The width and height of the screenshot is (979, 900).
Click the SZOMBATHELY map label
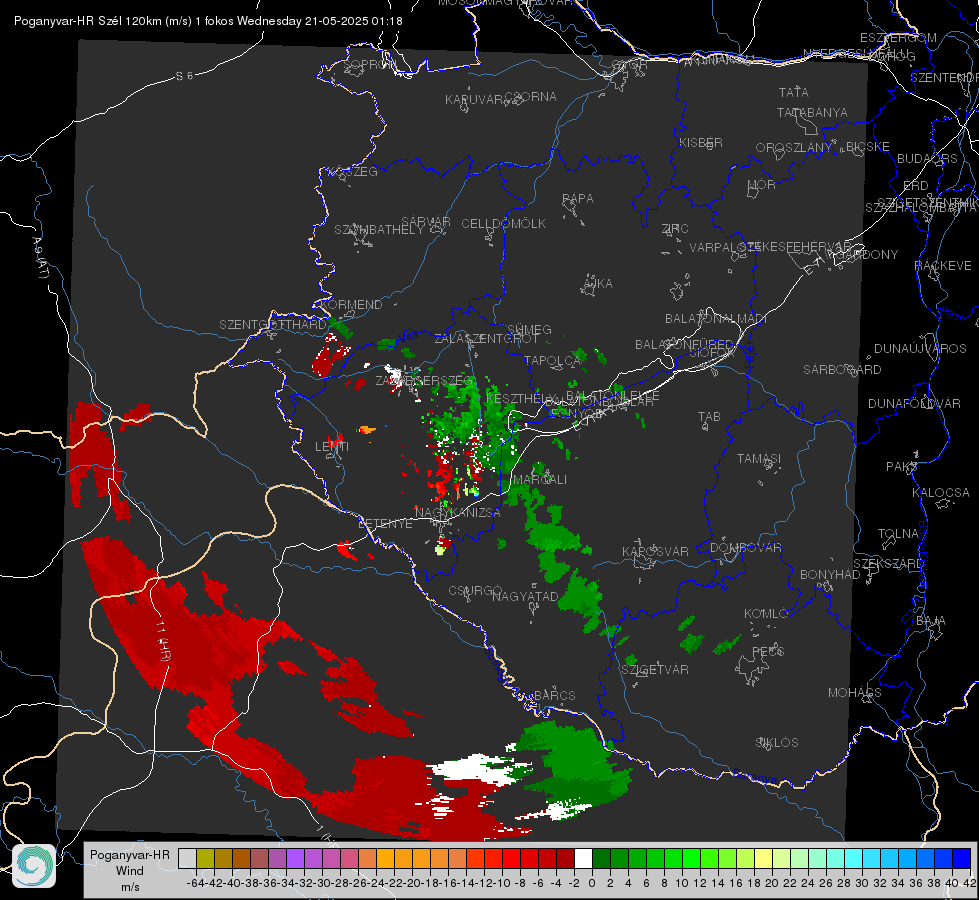point(378,230)
